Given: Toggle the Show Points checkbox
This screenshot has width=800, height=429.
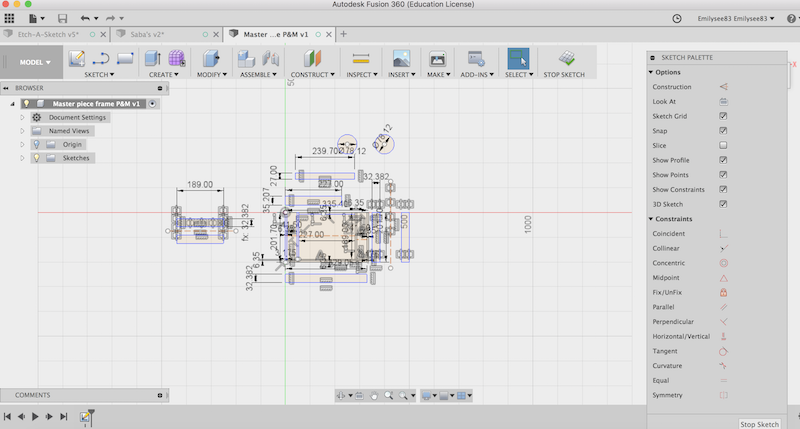Looking at the screenshot, I should [723, 174].
